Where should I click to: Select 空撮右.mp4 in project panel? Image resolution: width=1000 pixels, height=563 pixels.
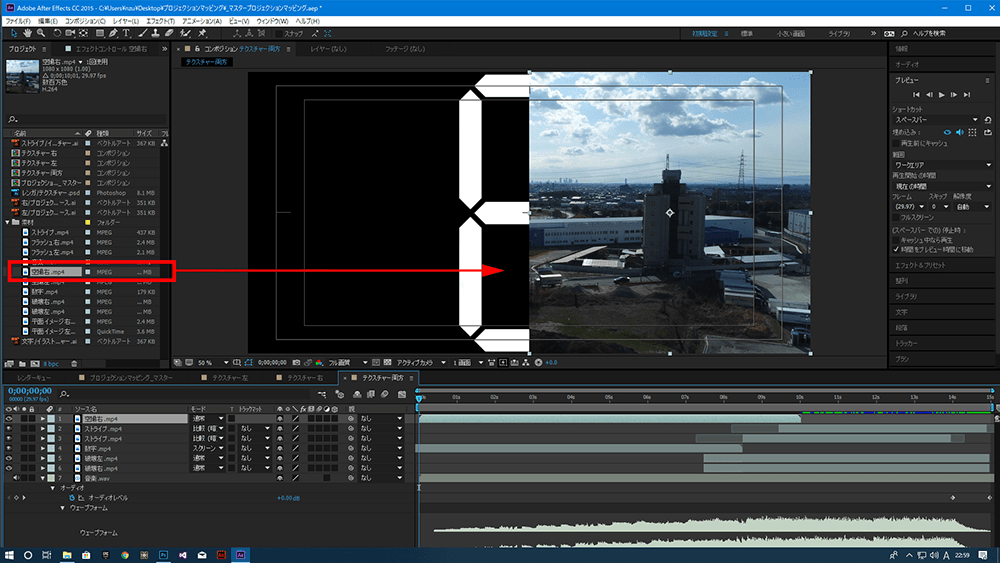point(48,271)
